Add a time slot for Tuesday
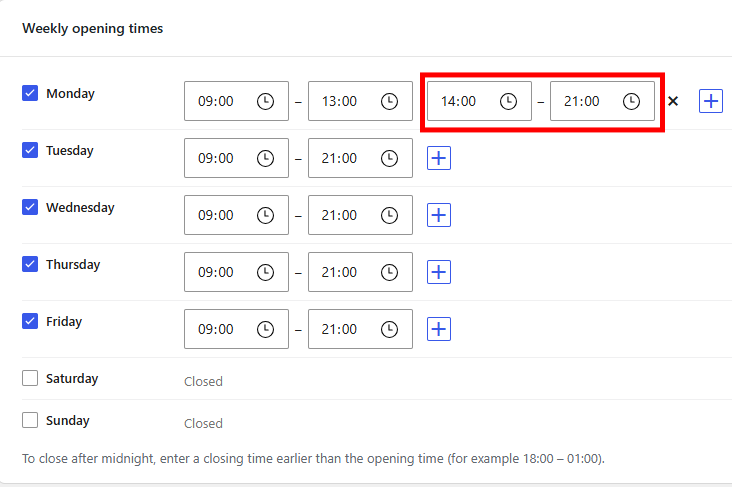The image size is (732, 487). [439, 158]
